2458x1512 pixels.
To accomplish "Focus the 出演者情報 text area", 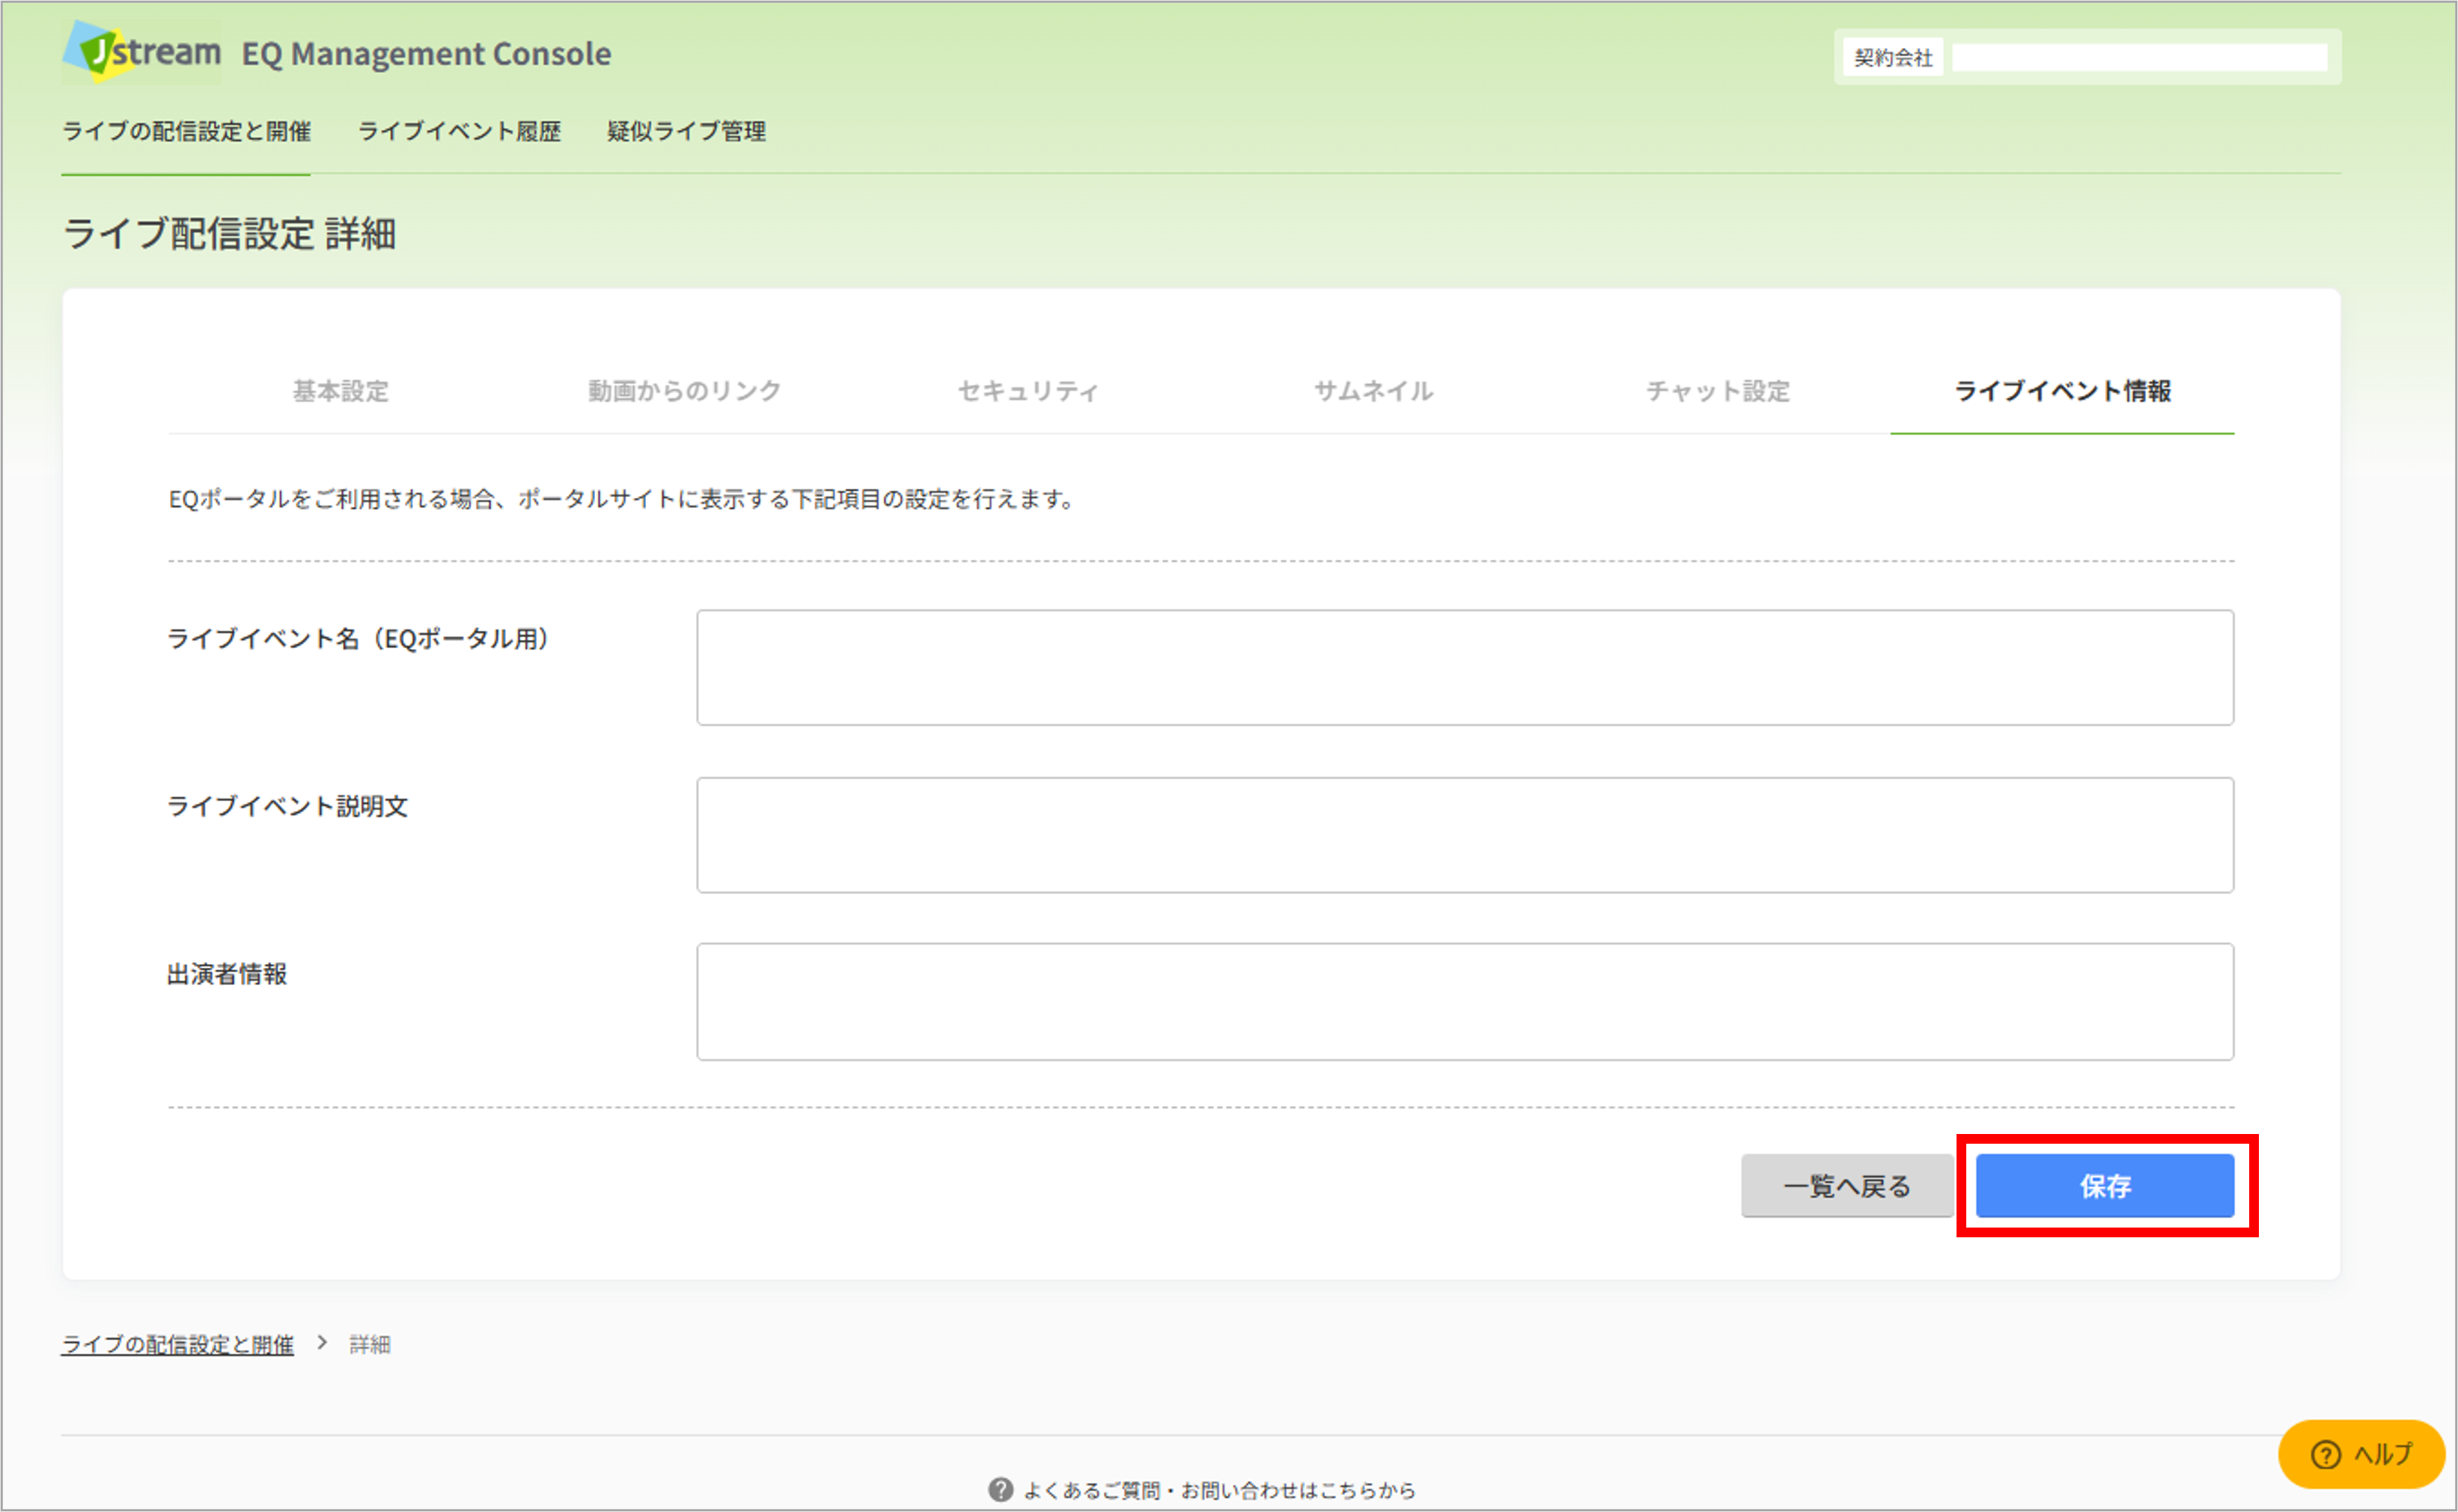I will point(1465,1002).
